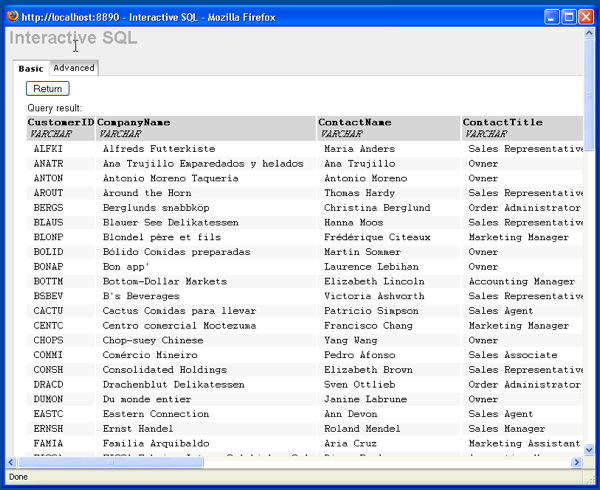Click the horizontal scrollbar right arrow

576,462
